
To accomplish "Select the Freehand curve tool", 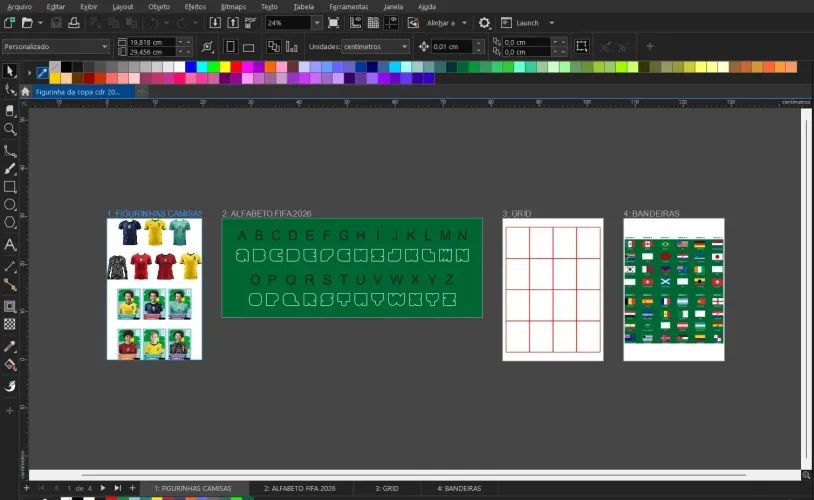I will 9,151.
